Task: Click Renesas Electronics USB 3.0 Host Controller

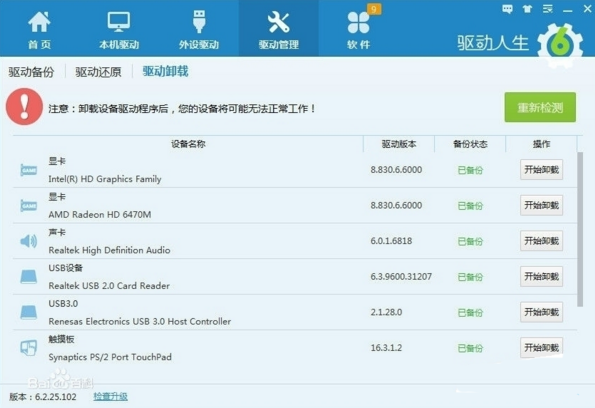Action: click(x=140, y=321)
